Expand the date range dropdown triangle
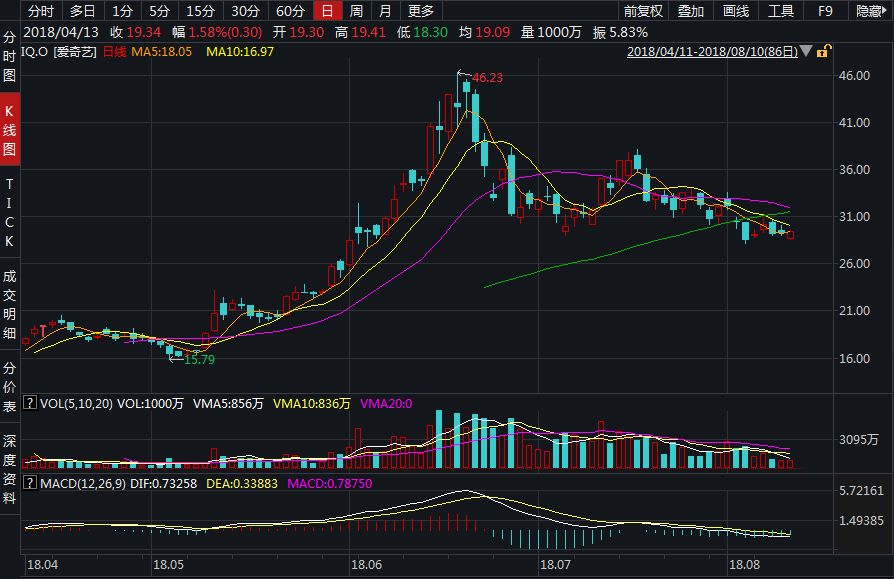Viewport: 894px width, 579px height. [x=806, y=51]
